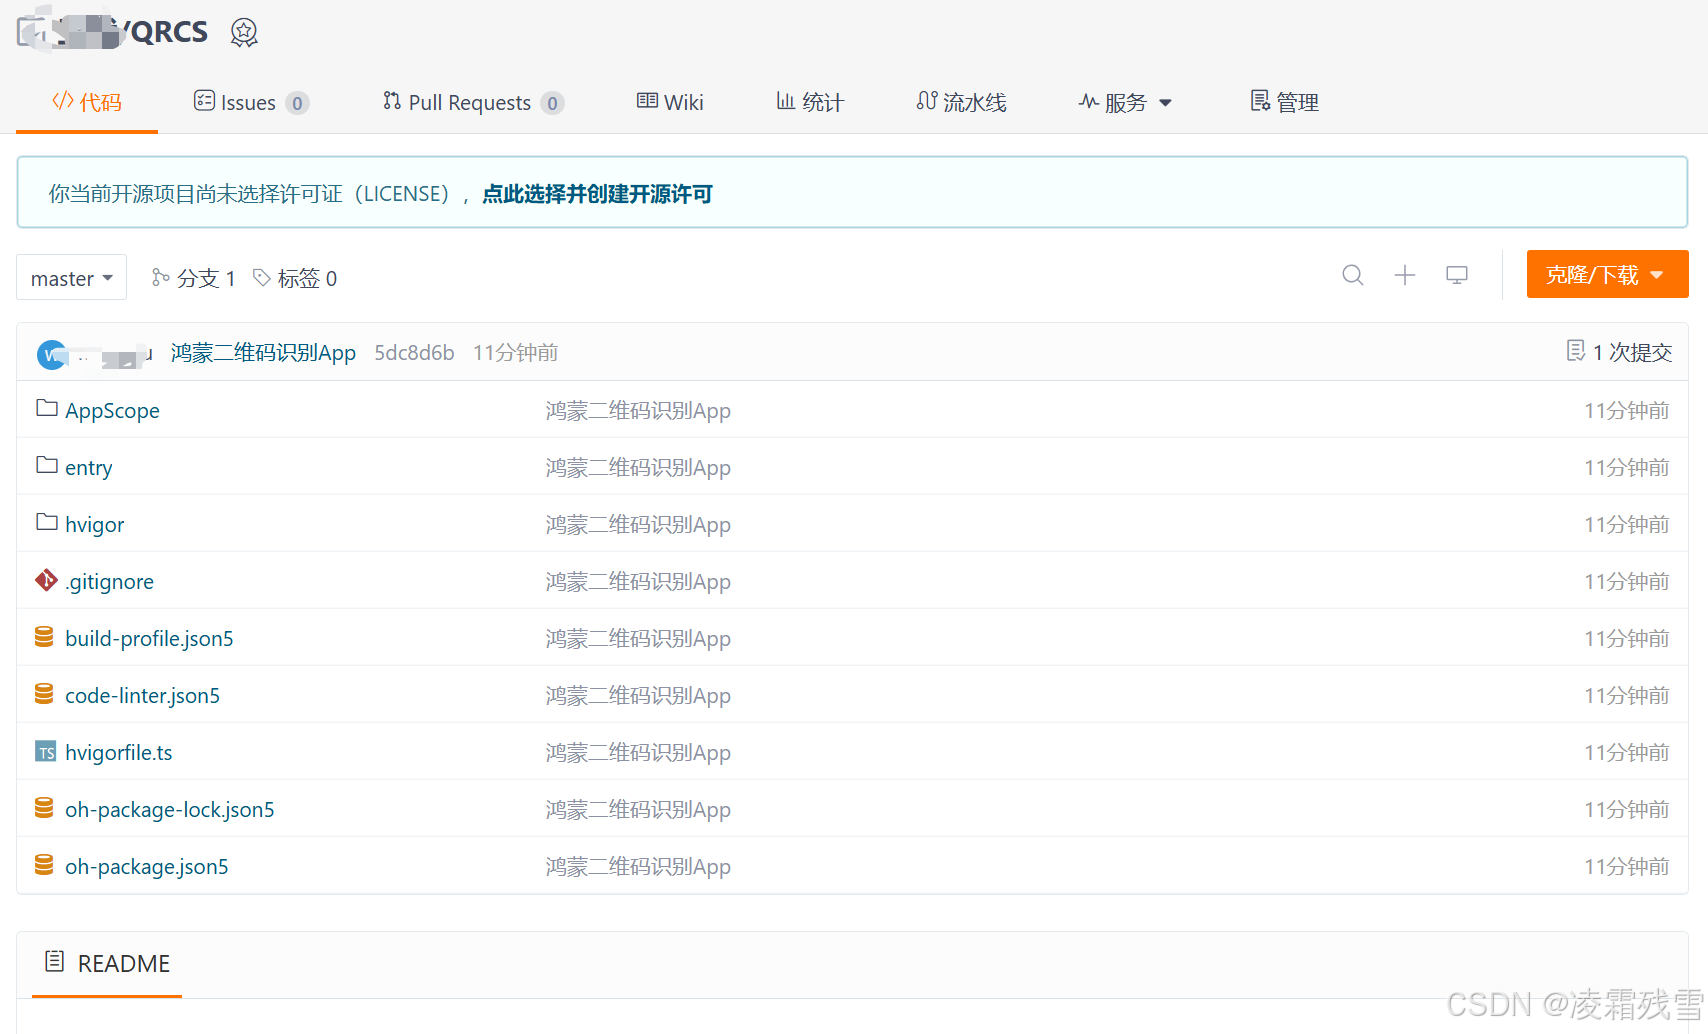Click 11分钟前 timestamp in .gitignore row

click(1626, 581)
